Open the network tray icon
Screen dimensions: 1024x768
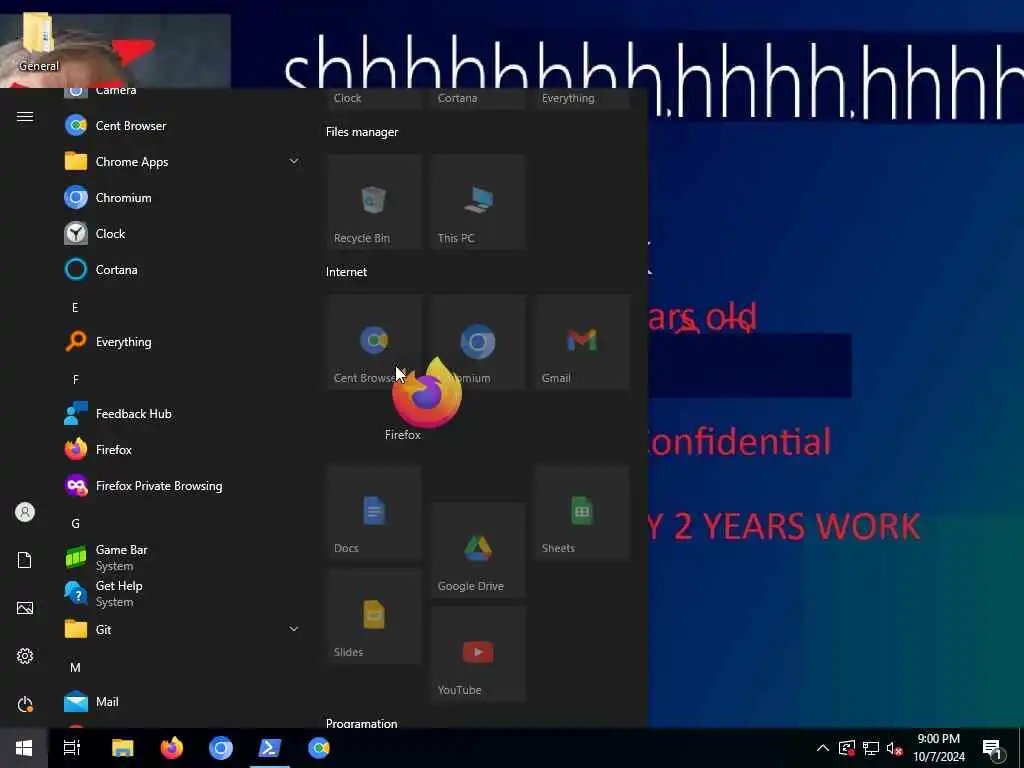tap(871, 748)
